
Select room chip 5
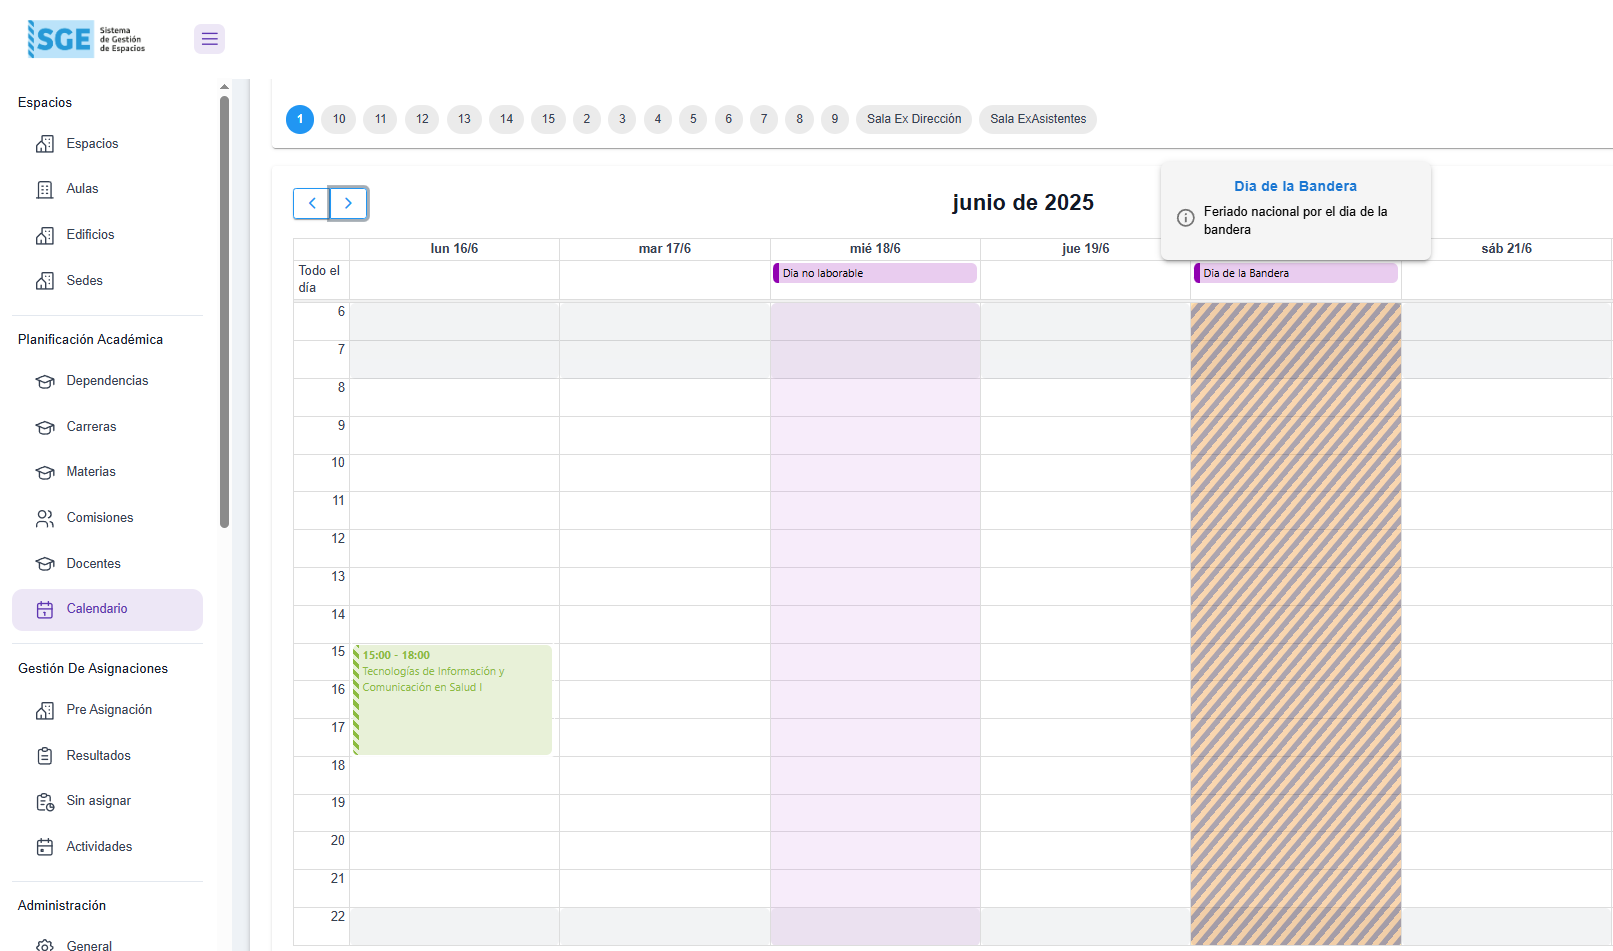(x=693, y=119)
